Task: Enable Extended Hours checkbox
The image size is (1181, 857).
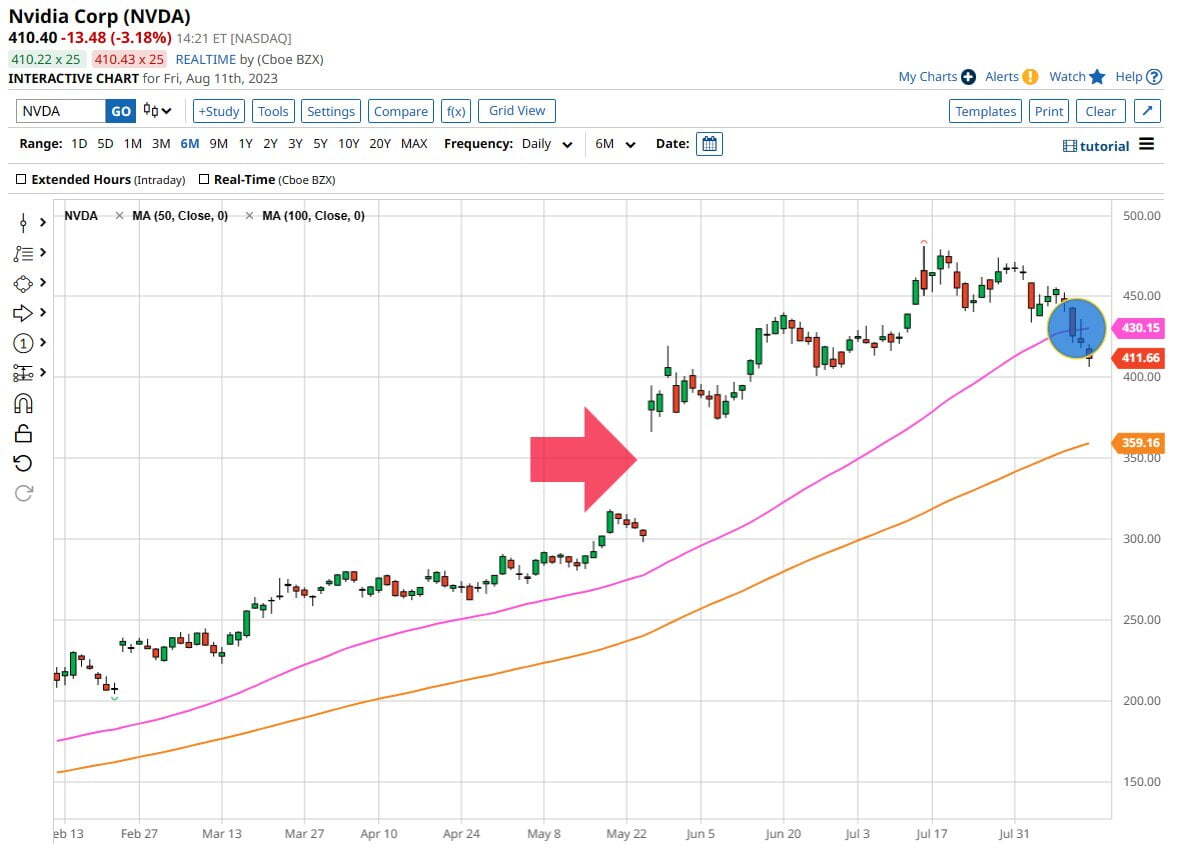Action: point(21,179)
